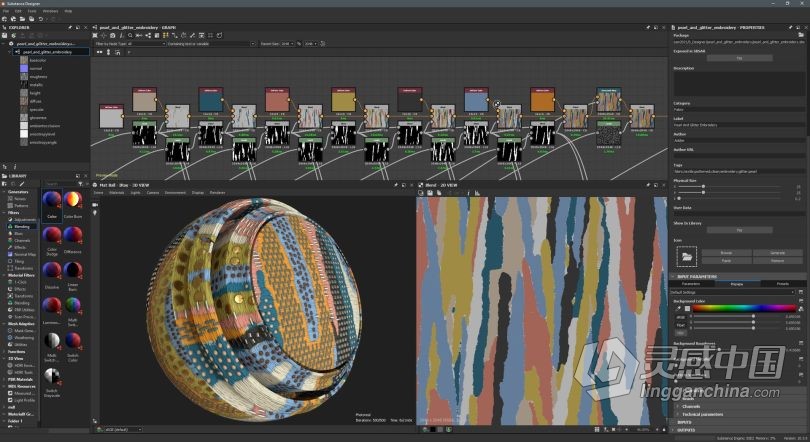Image resolution: width=810 pixels, height=442 pixels.
Task: Click the undo icon in the main toolbar
Action: [40, 19]
